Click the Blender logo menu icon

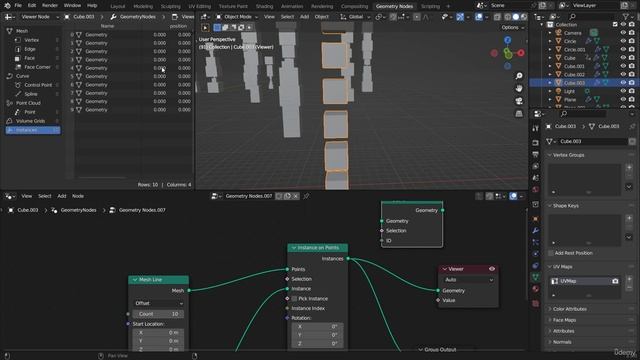(x=7, y=6)
